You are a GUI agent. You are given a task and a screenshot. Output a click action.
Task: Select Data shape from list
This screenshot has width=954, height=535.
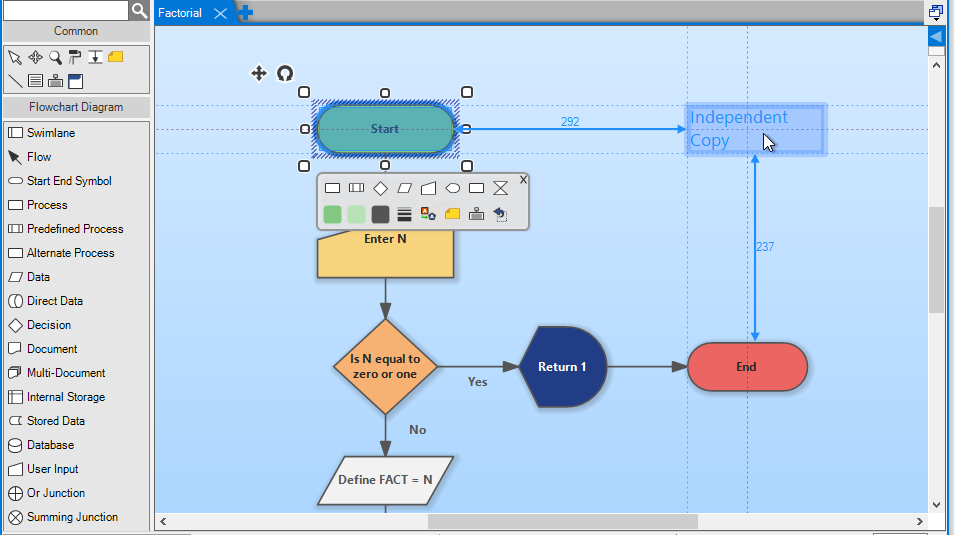click(76, 277)
